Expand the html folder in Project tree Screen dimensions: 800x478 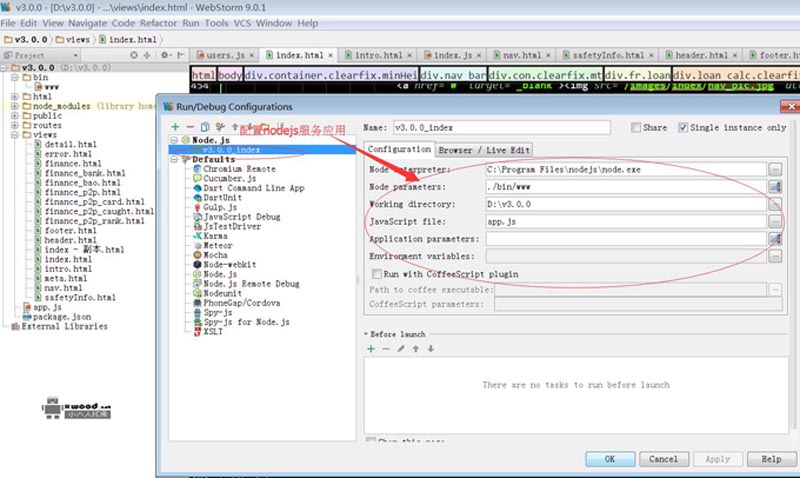(x=14, y=96)
